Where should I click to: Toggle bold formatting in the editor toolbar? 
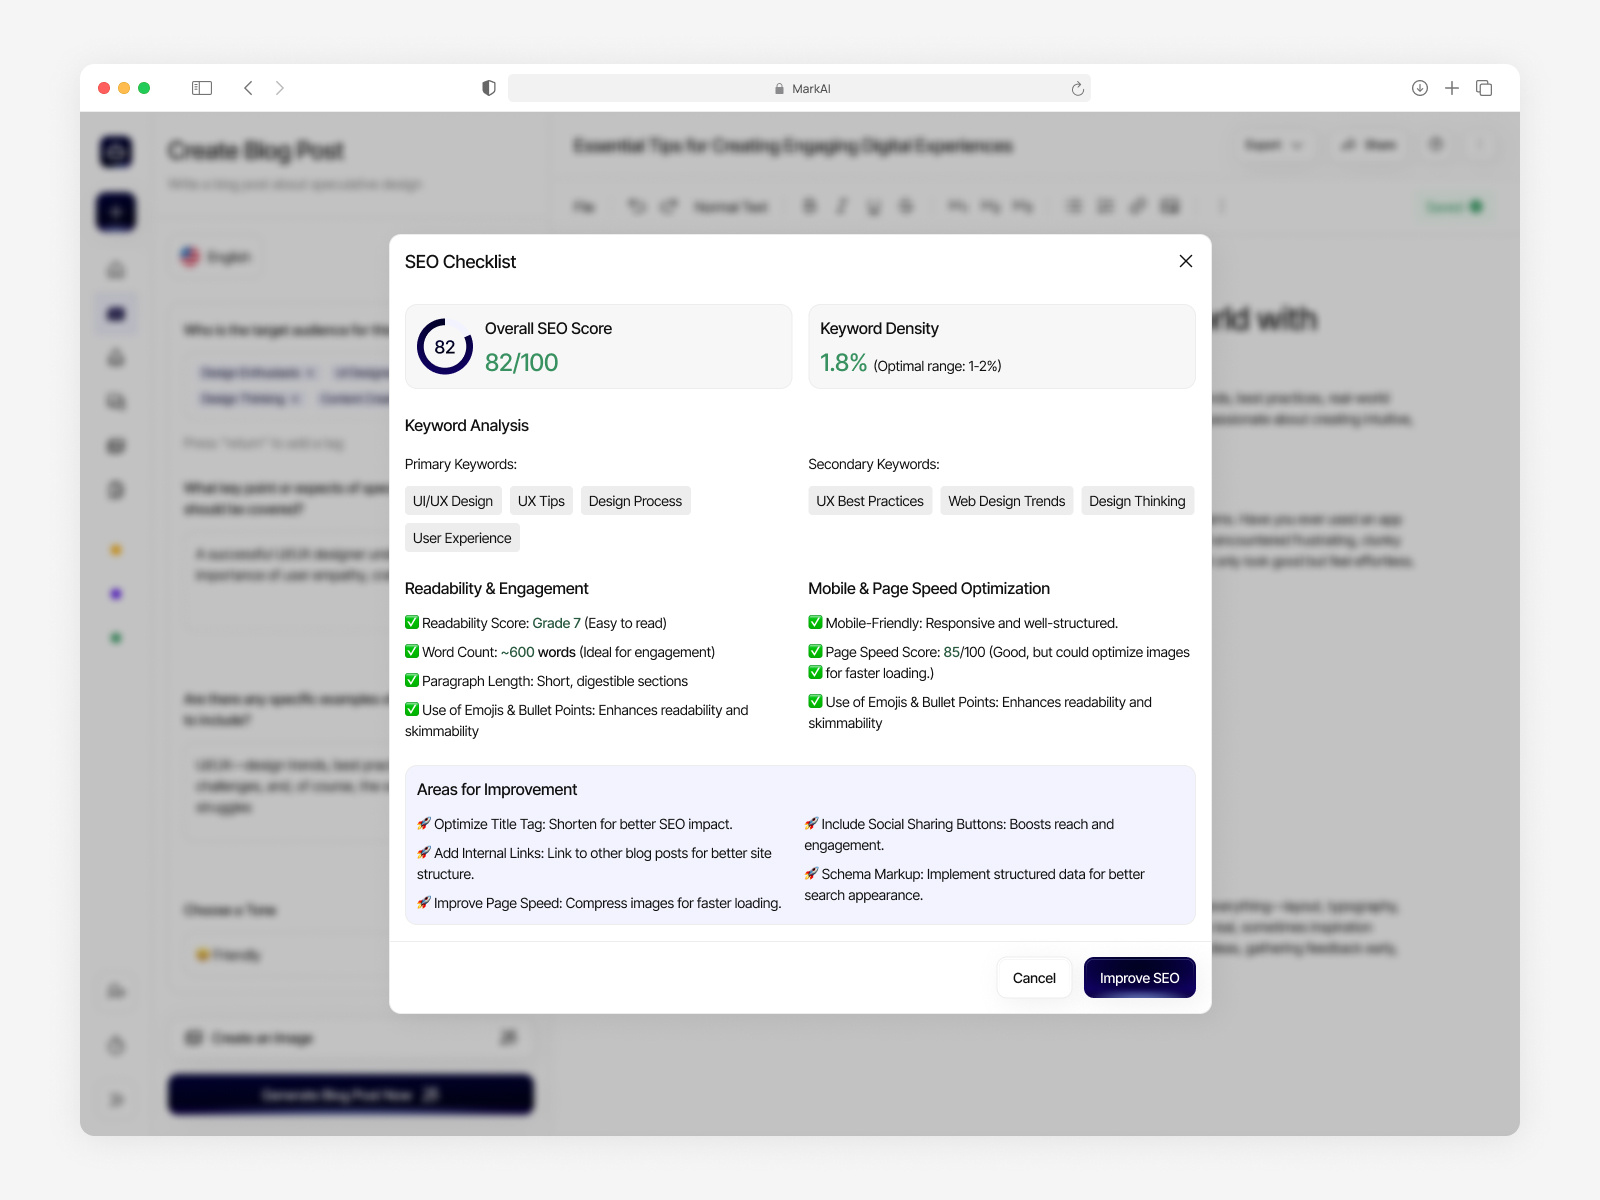tap(808, 206)
